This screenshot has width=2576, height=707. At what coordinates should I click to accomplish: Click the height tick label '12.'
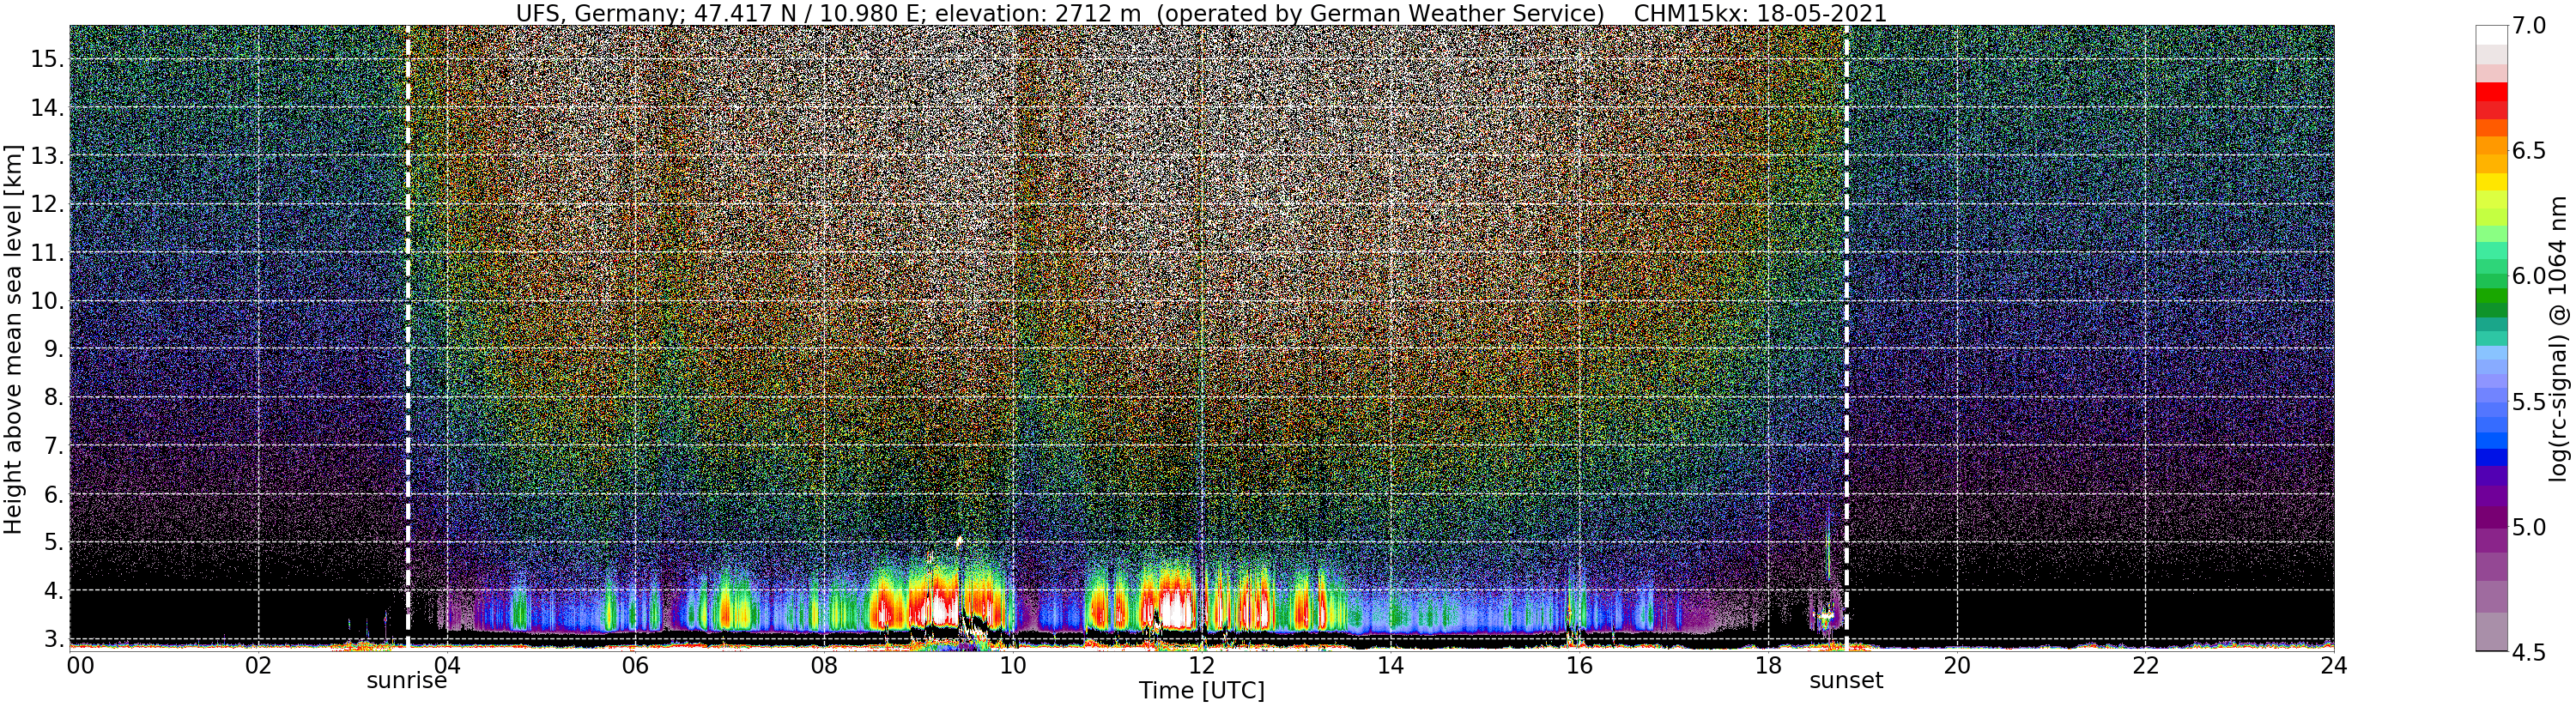coord(47,204)
